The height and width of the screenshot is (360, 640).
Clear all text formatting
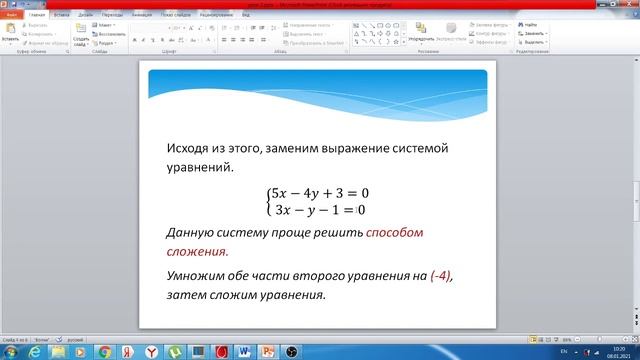pyautogui.click(x=211, y=28)
